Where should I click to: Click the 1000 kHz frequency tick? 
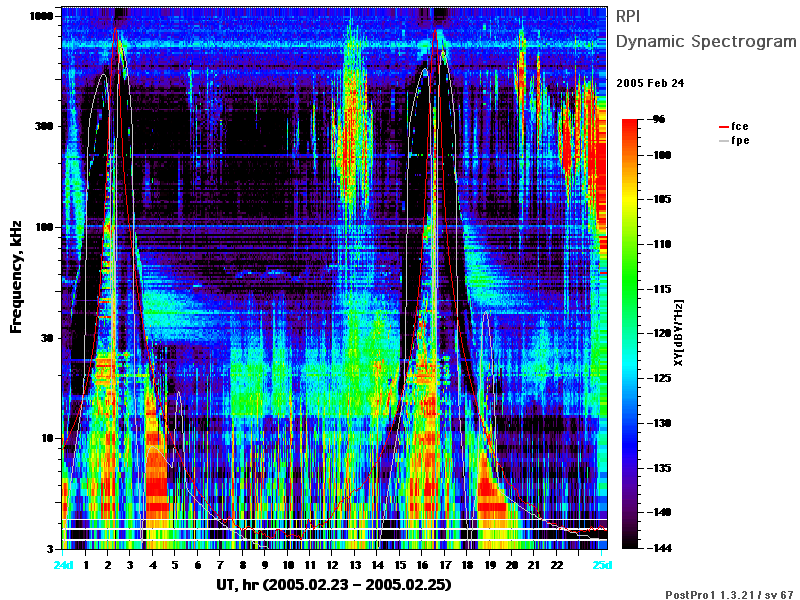tap(41, 16)
